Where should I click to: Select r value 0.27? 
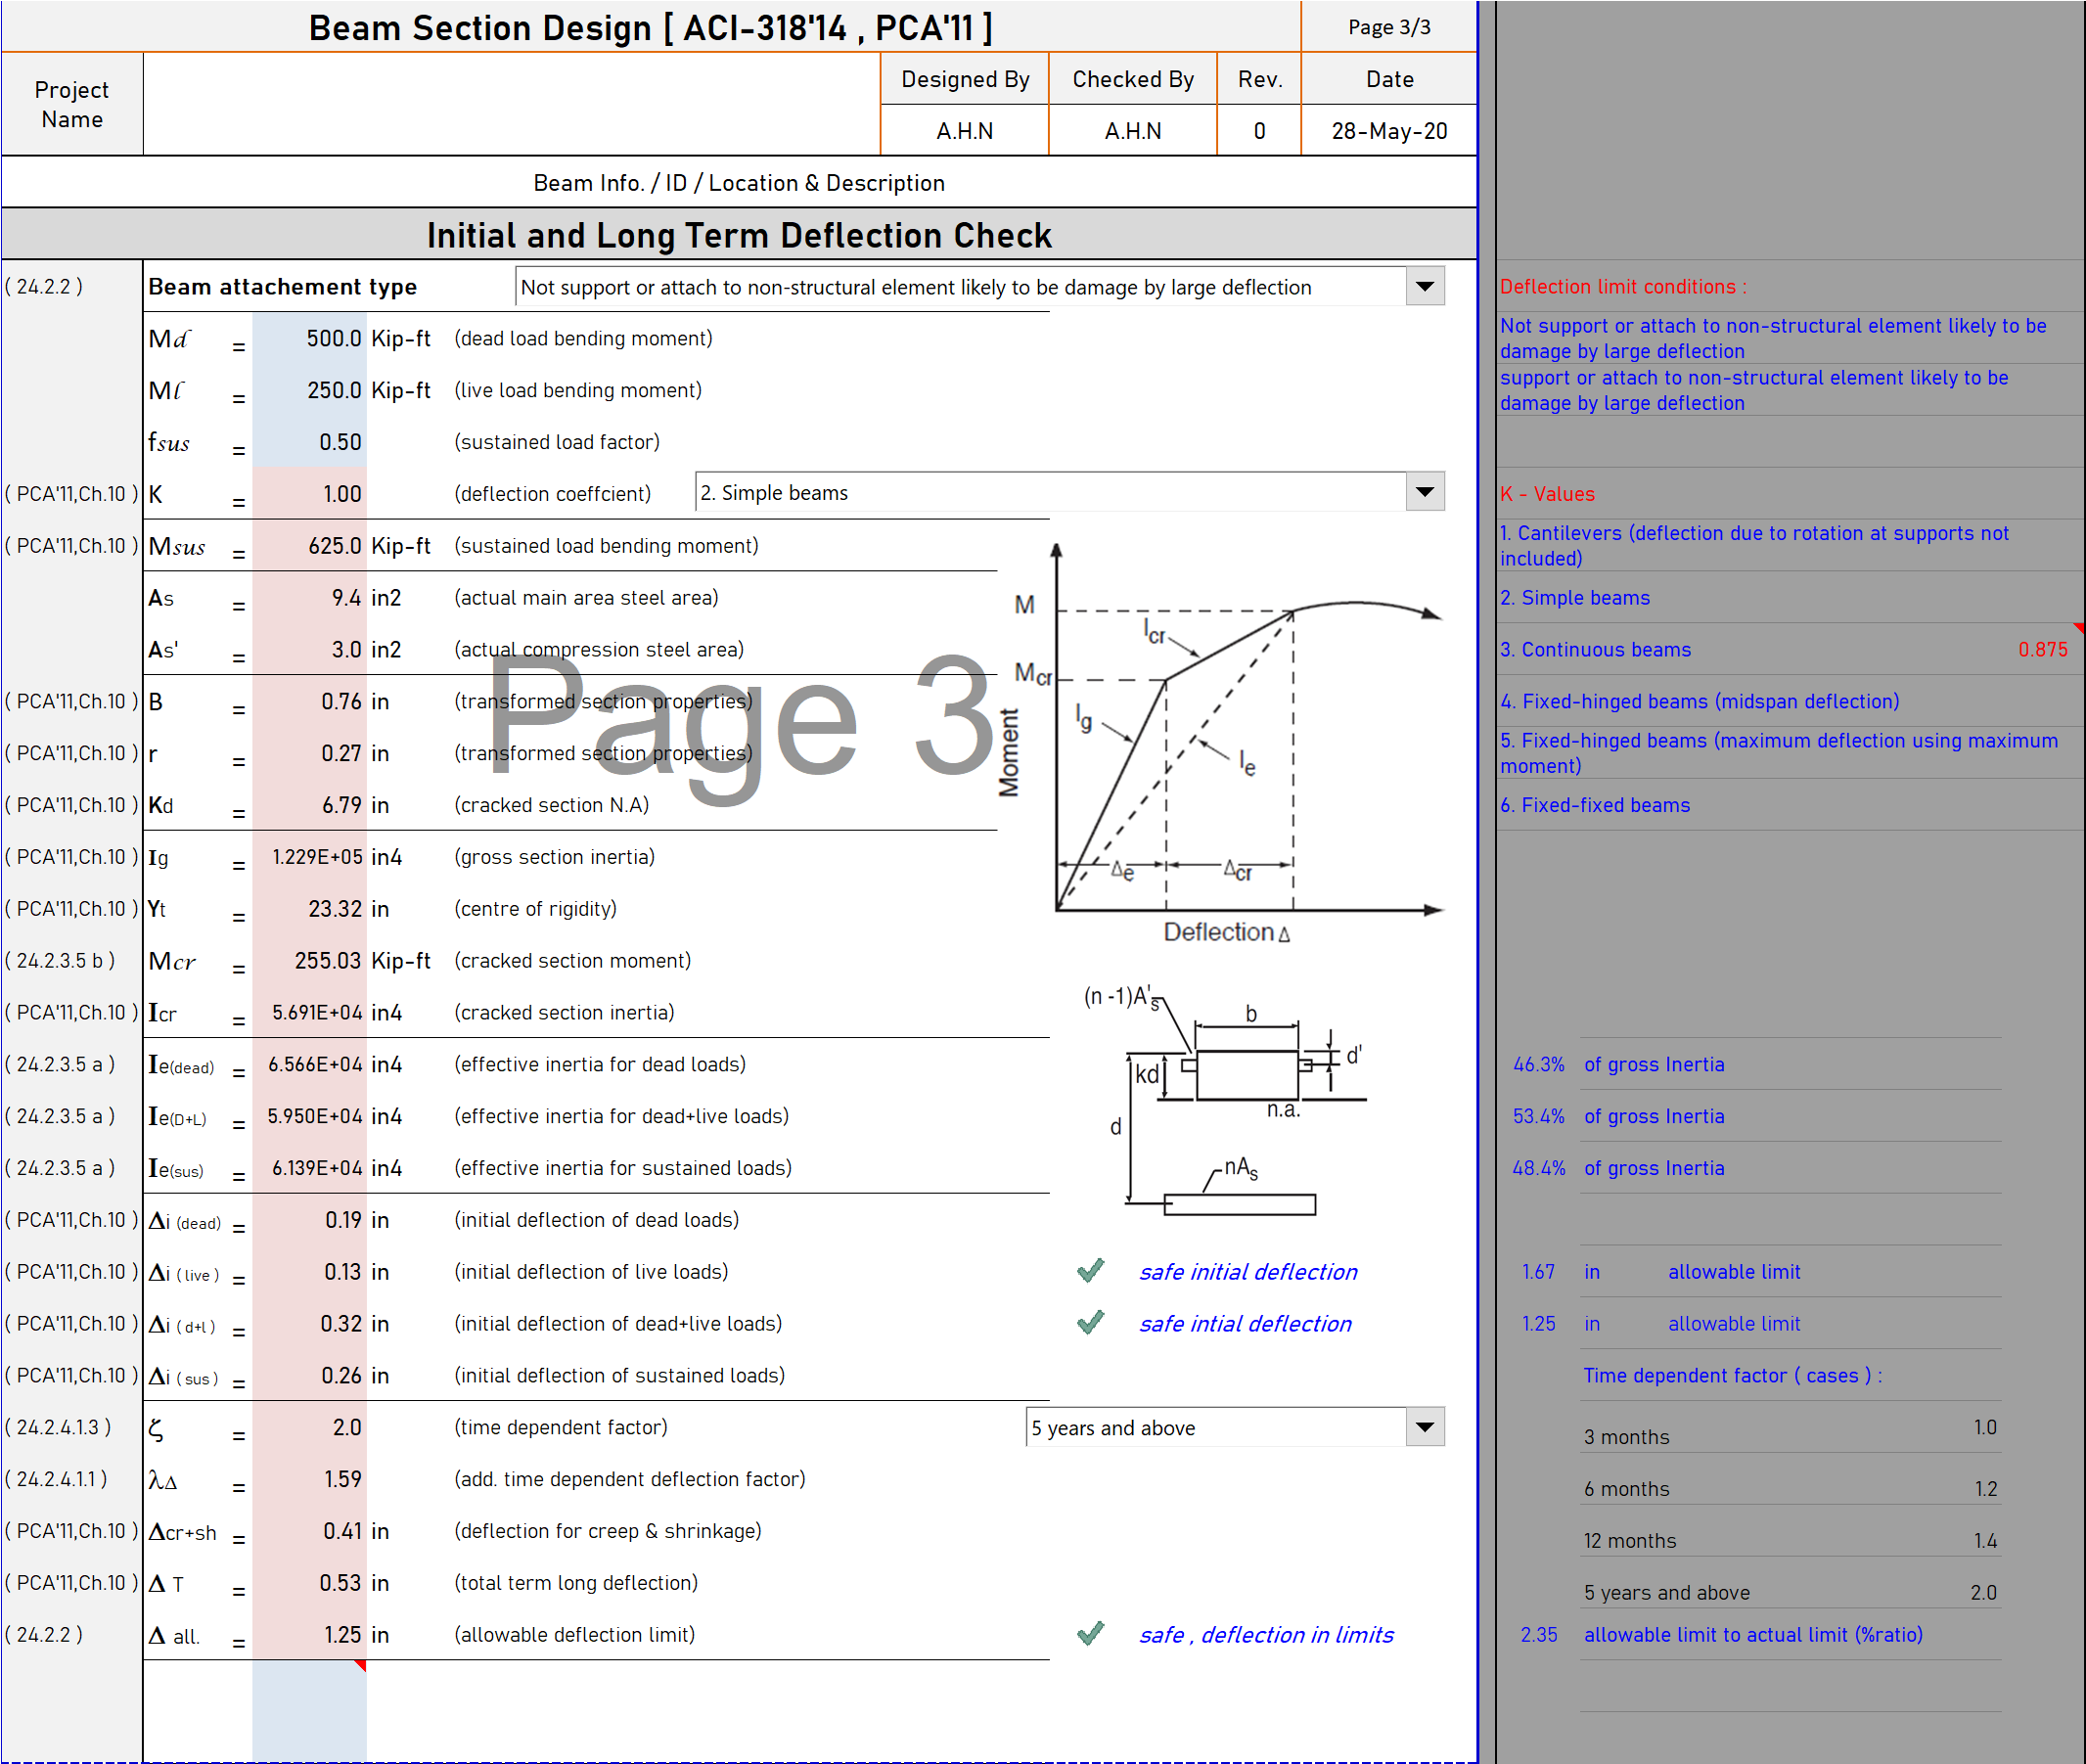309,754
